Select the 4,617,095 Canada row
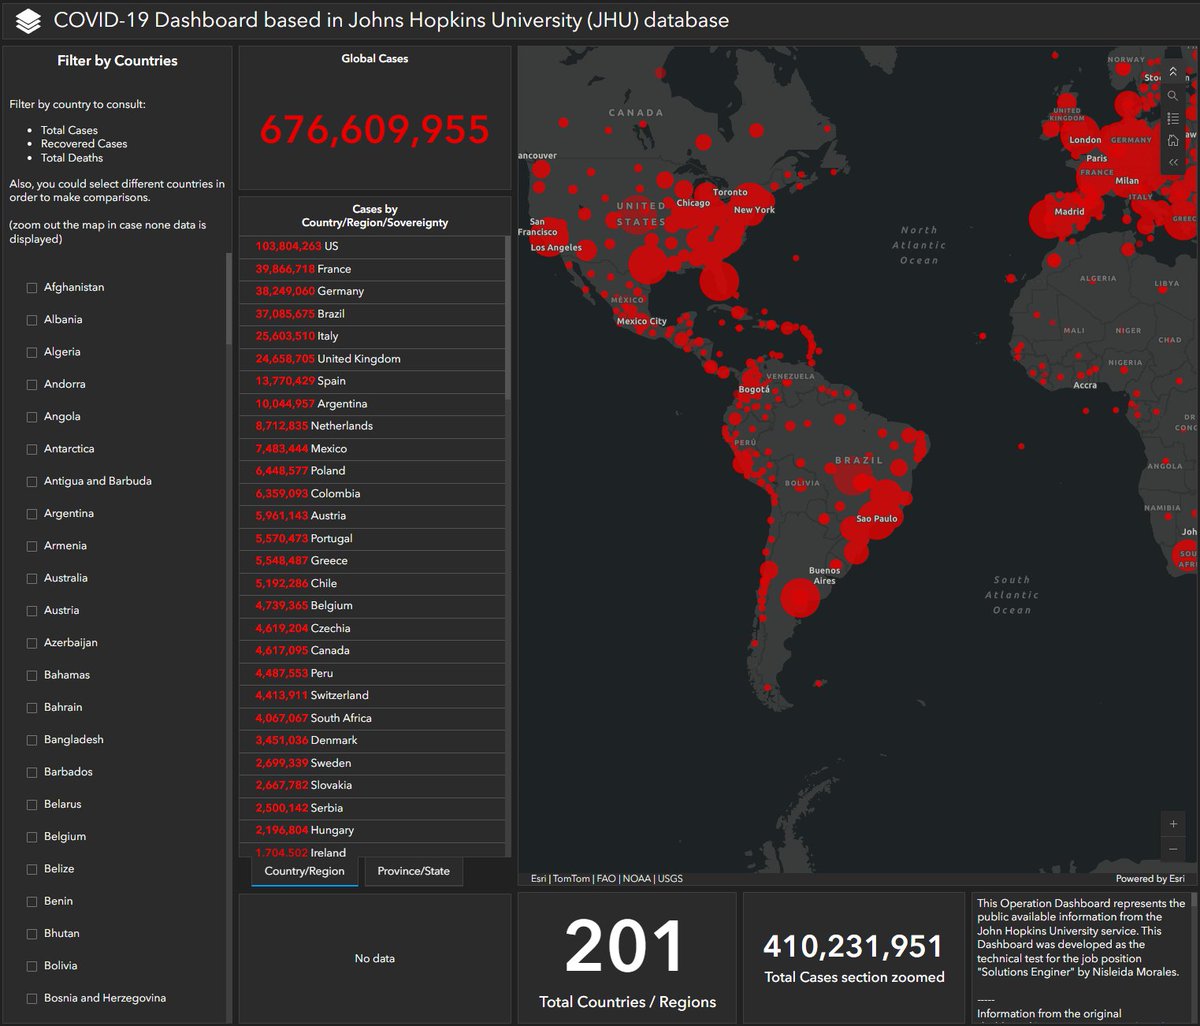This screenshot has width=1200, height=1026. [x=372, y=651]
